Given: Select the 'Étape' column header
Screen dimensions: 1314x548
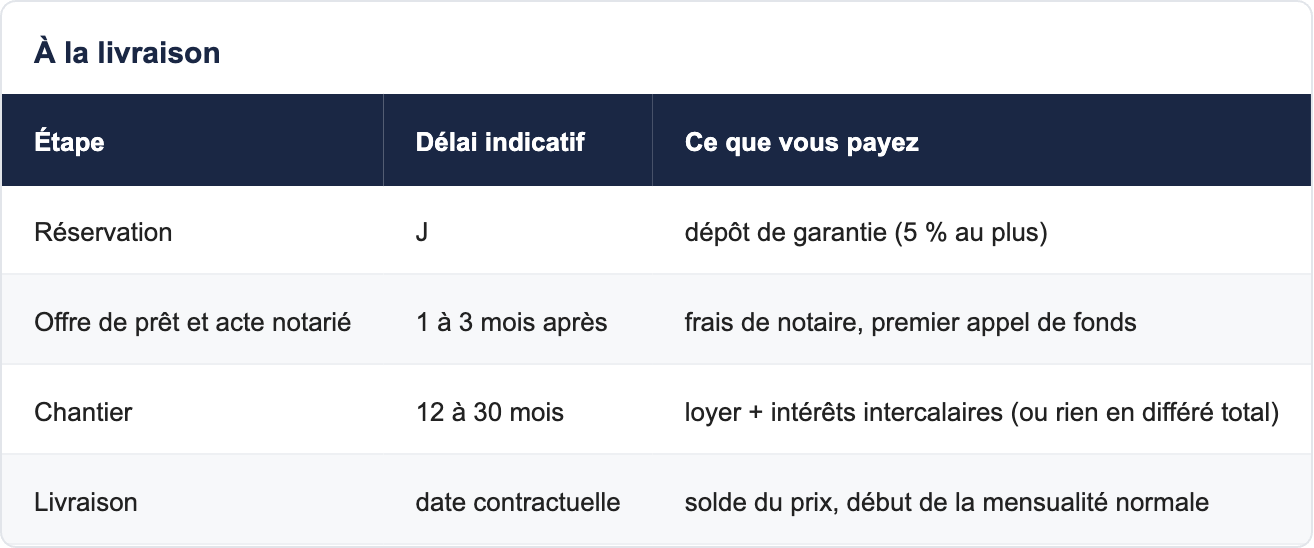Looking at the screenshot, I should [69, 142].
